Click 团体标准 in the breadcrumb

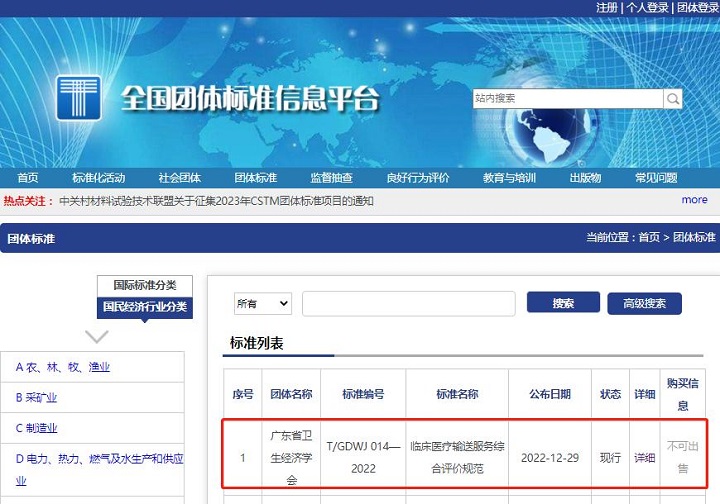point(694,237)
